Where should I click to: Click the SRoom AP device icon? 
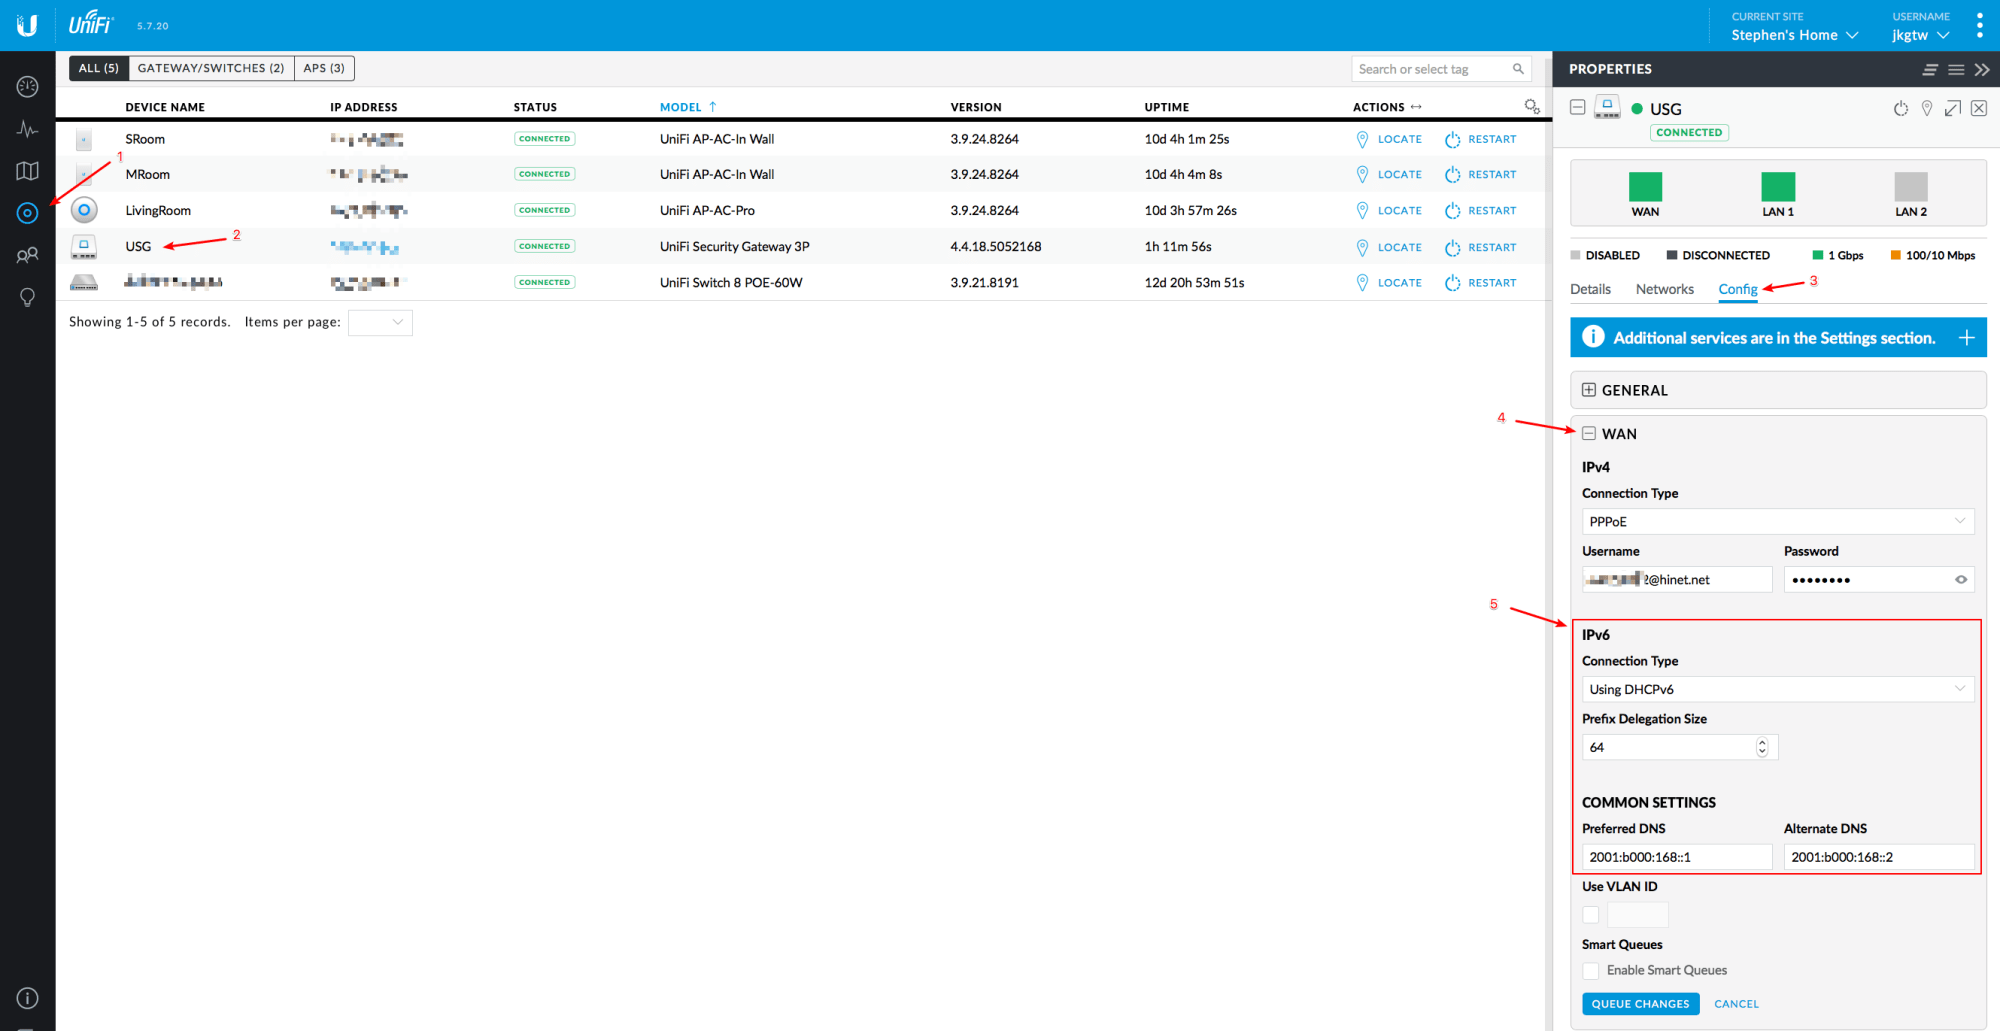(x=84, y=139)
